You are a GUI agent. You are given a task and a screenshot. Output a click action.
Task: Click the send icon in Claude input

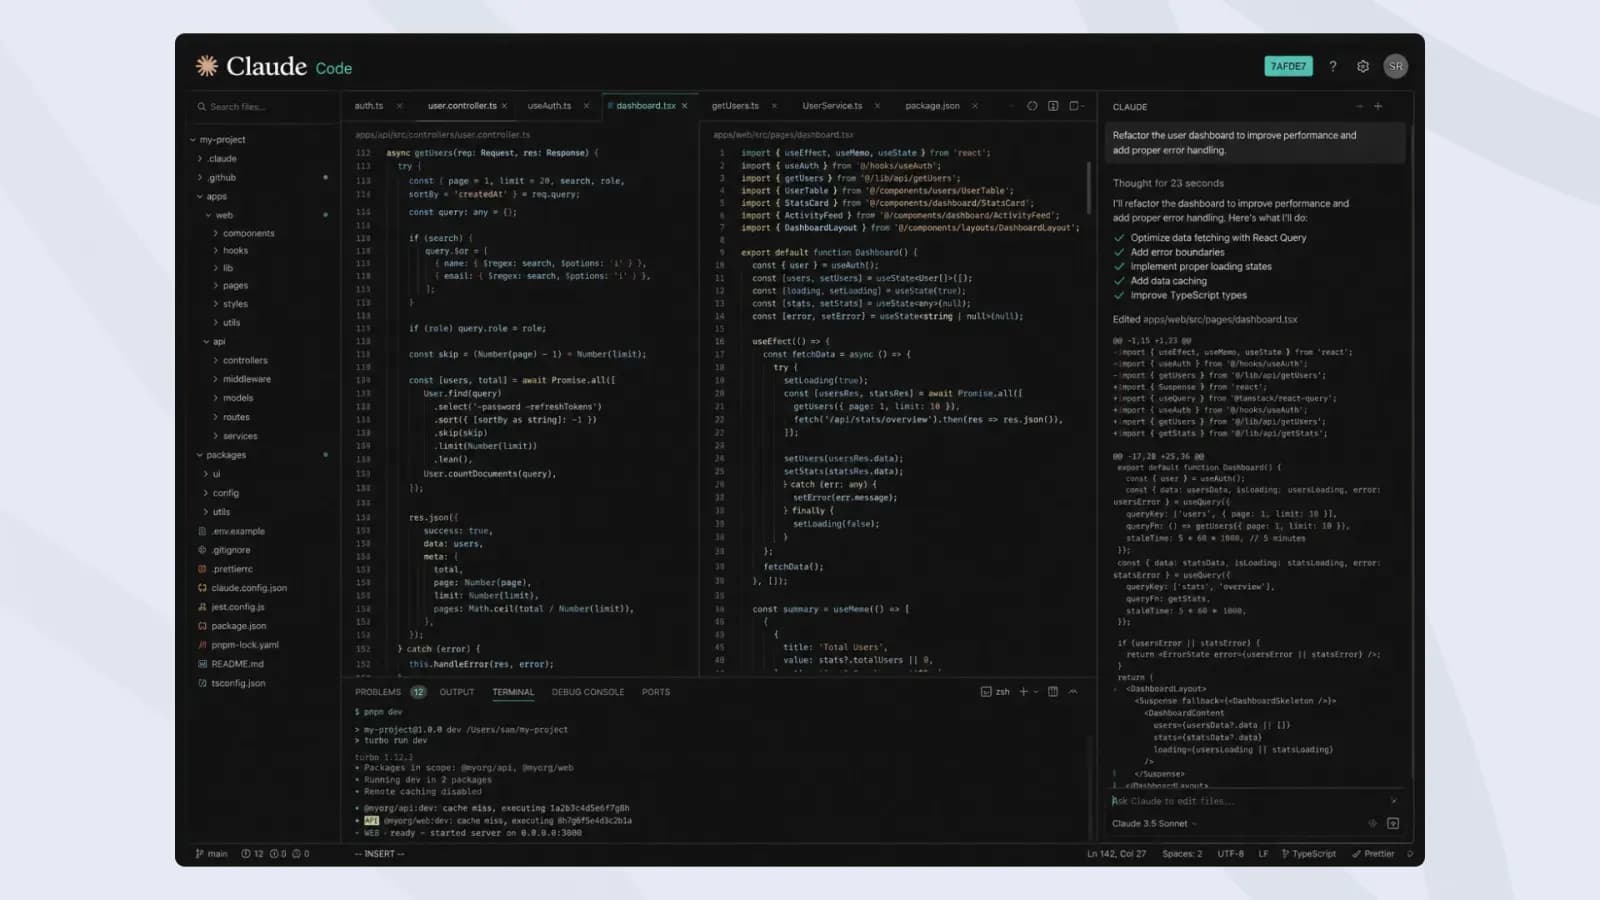(1393, 824)
